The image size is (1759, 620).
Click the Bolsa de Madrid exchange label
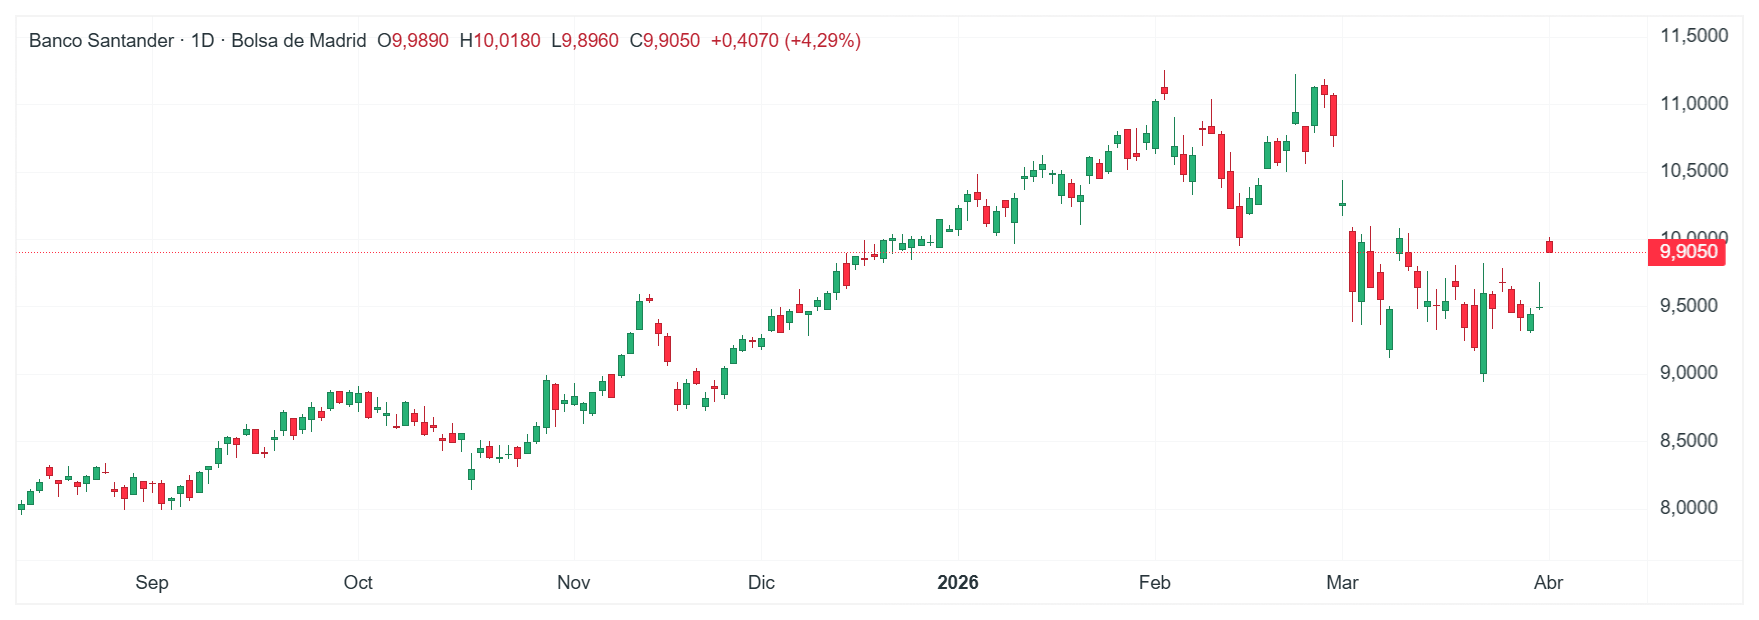point(298,41)
